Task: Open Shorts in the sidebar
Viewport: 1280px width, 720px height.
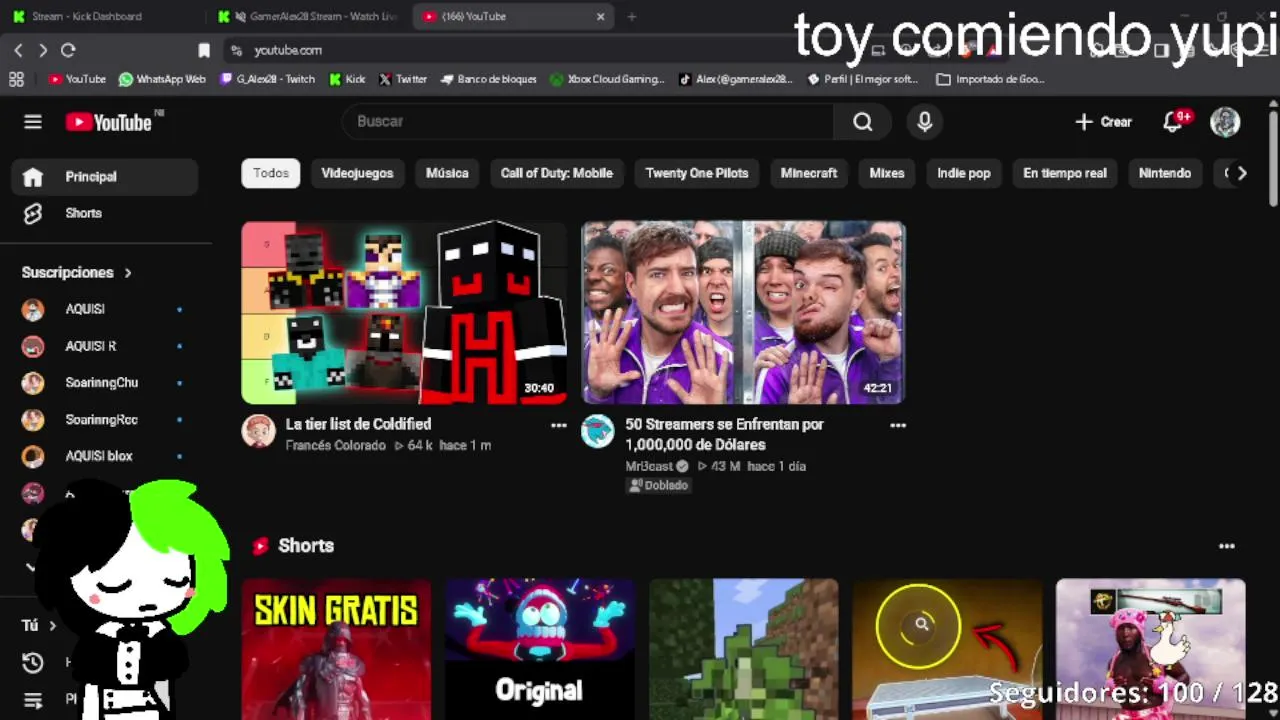Action: (x=105, y=213)
